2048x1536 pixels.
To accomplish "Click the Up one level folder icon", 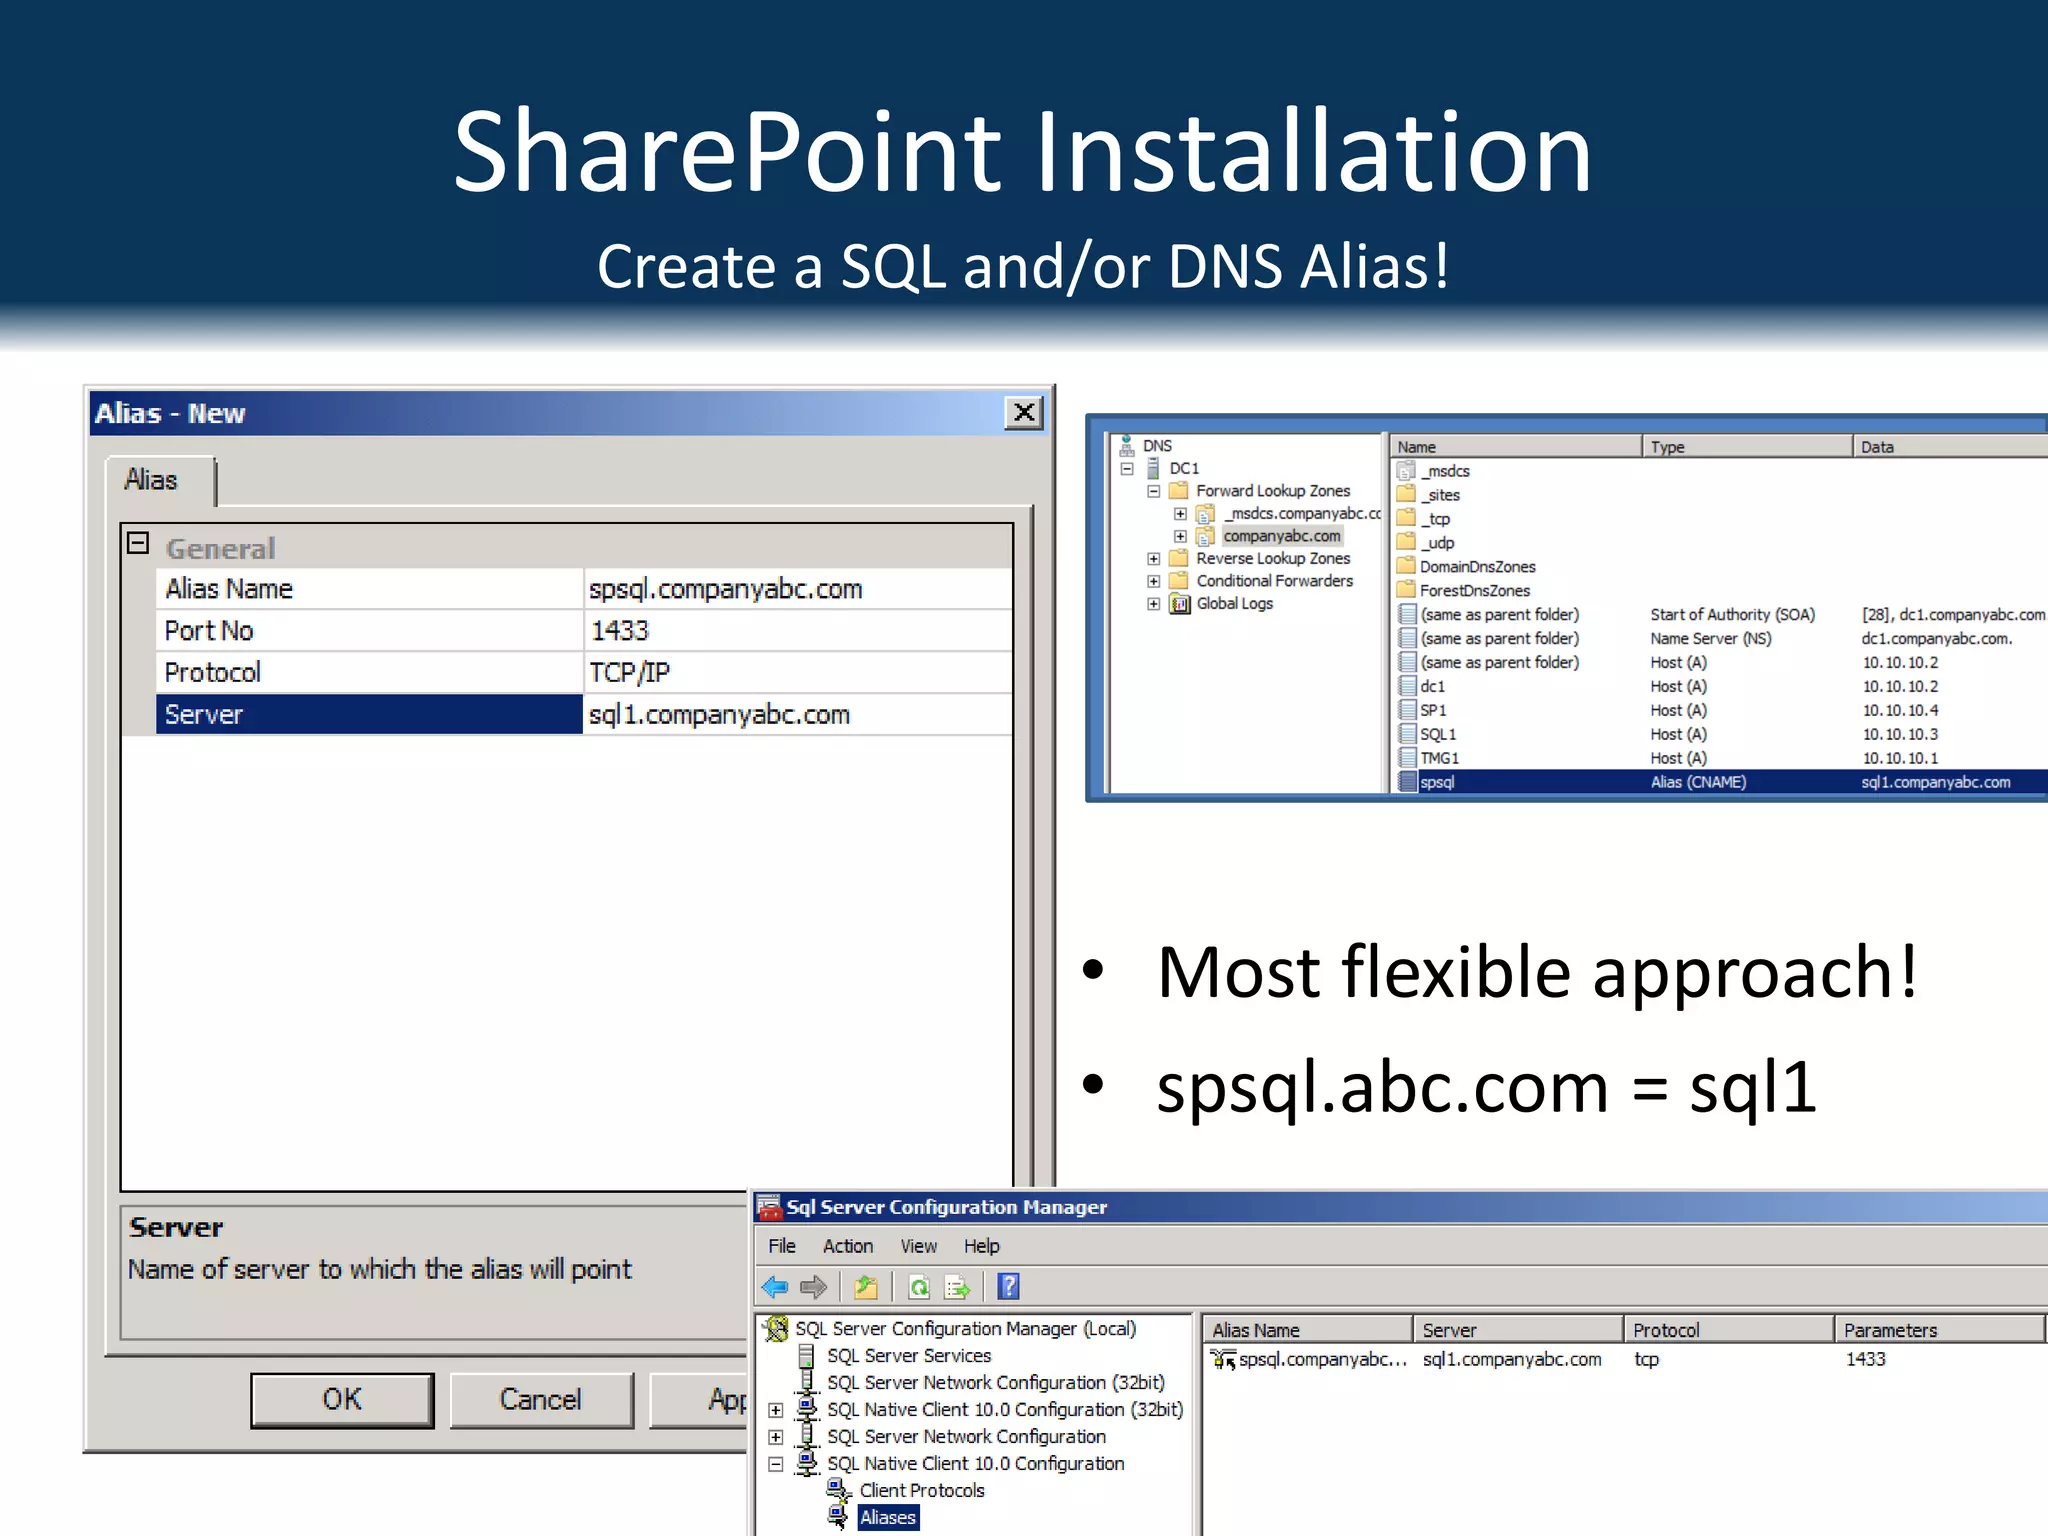I will (x=866, y=1287).
